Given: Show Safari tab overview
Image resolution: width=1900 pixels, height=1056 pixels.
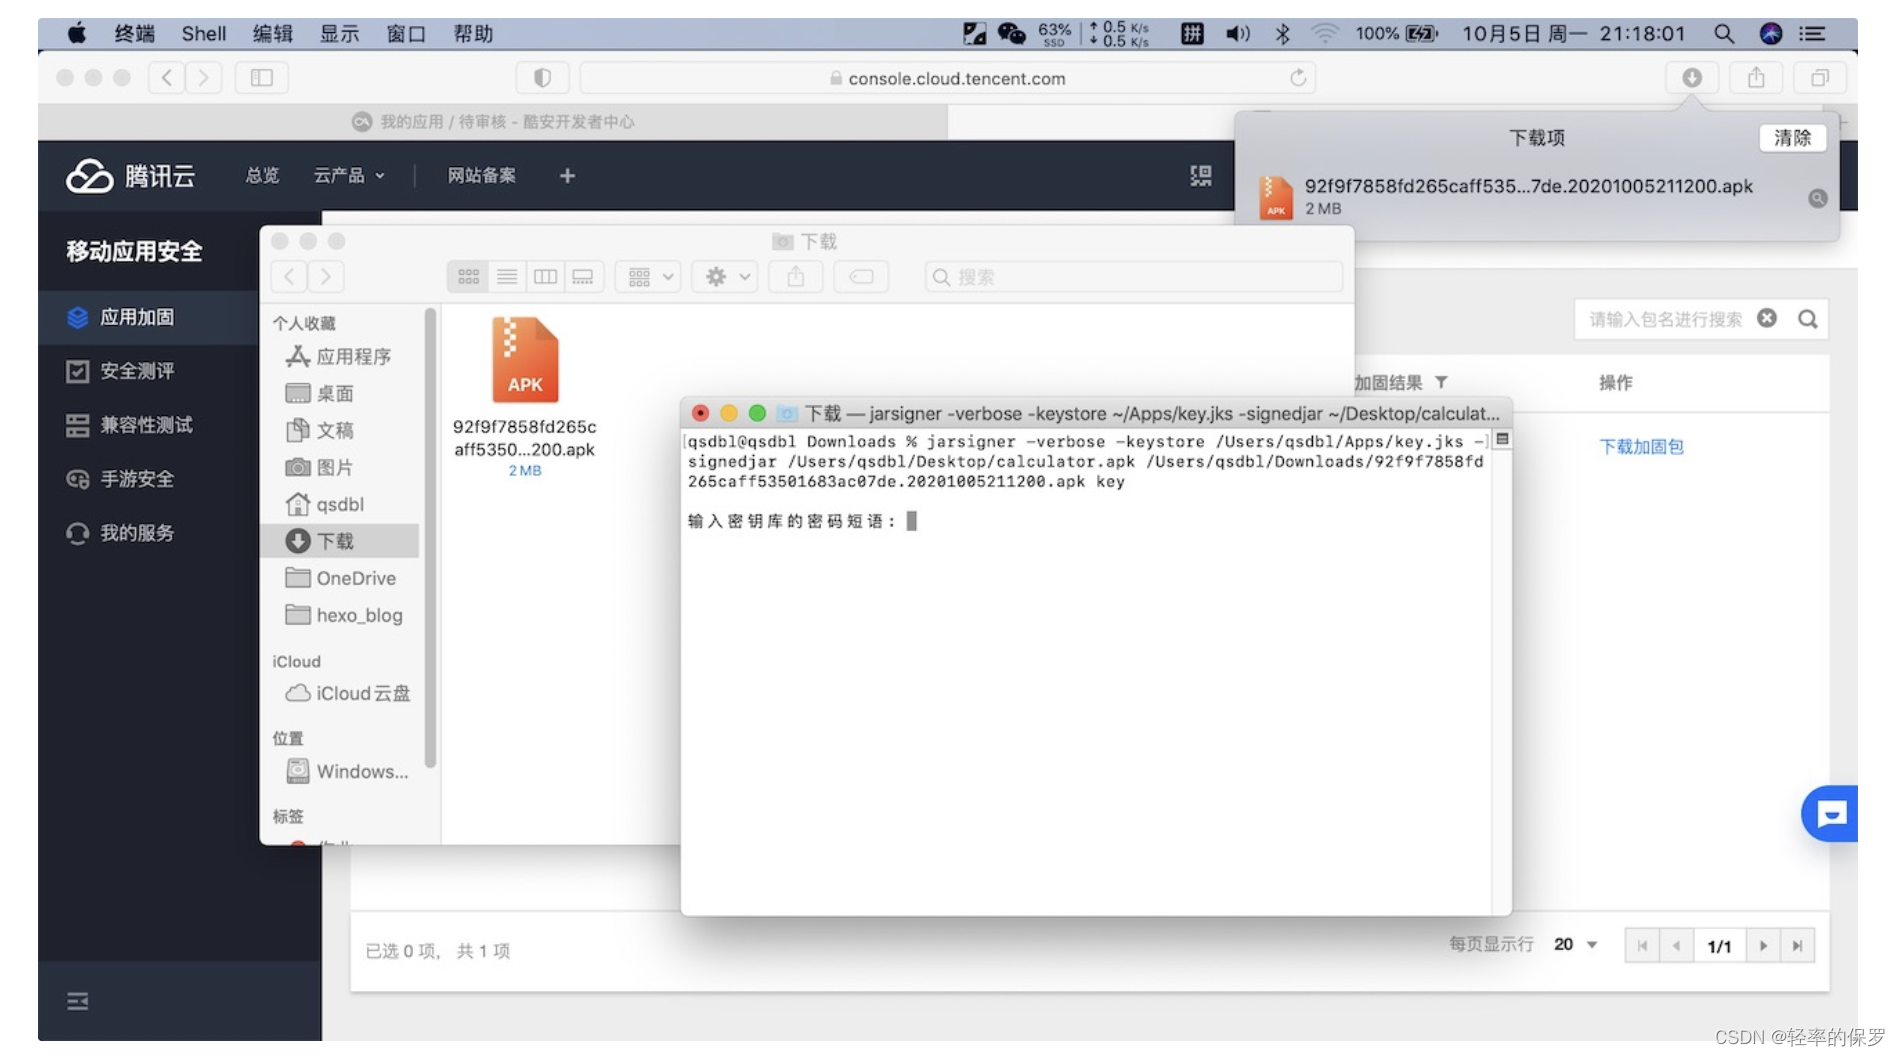Looking at the screenshot, I should pos(1820,78).
